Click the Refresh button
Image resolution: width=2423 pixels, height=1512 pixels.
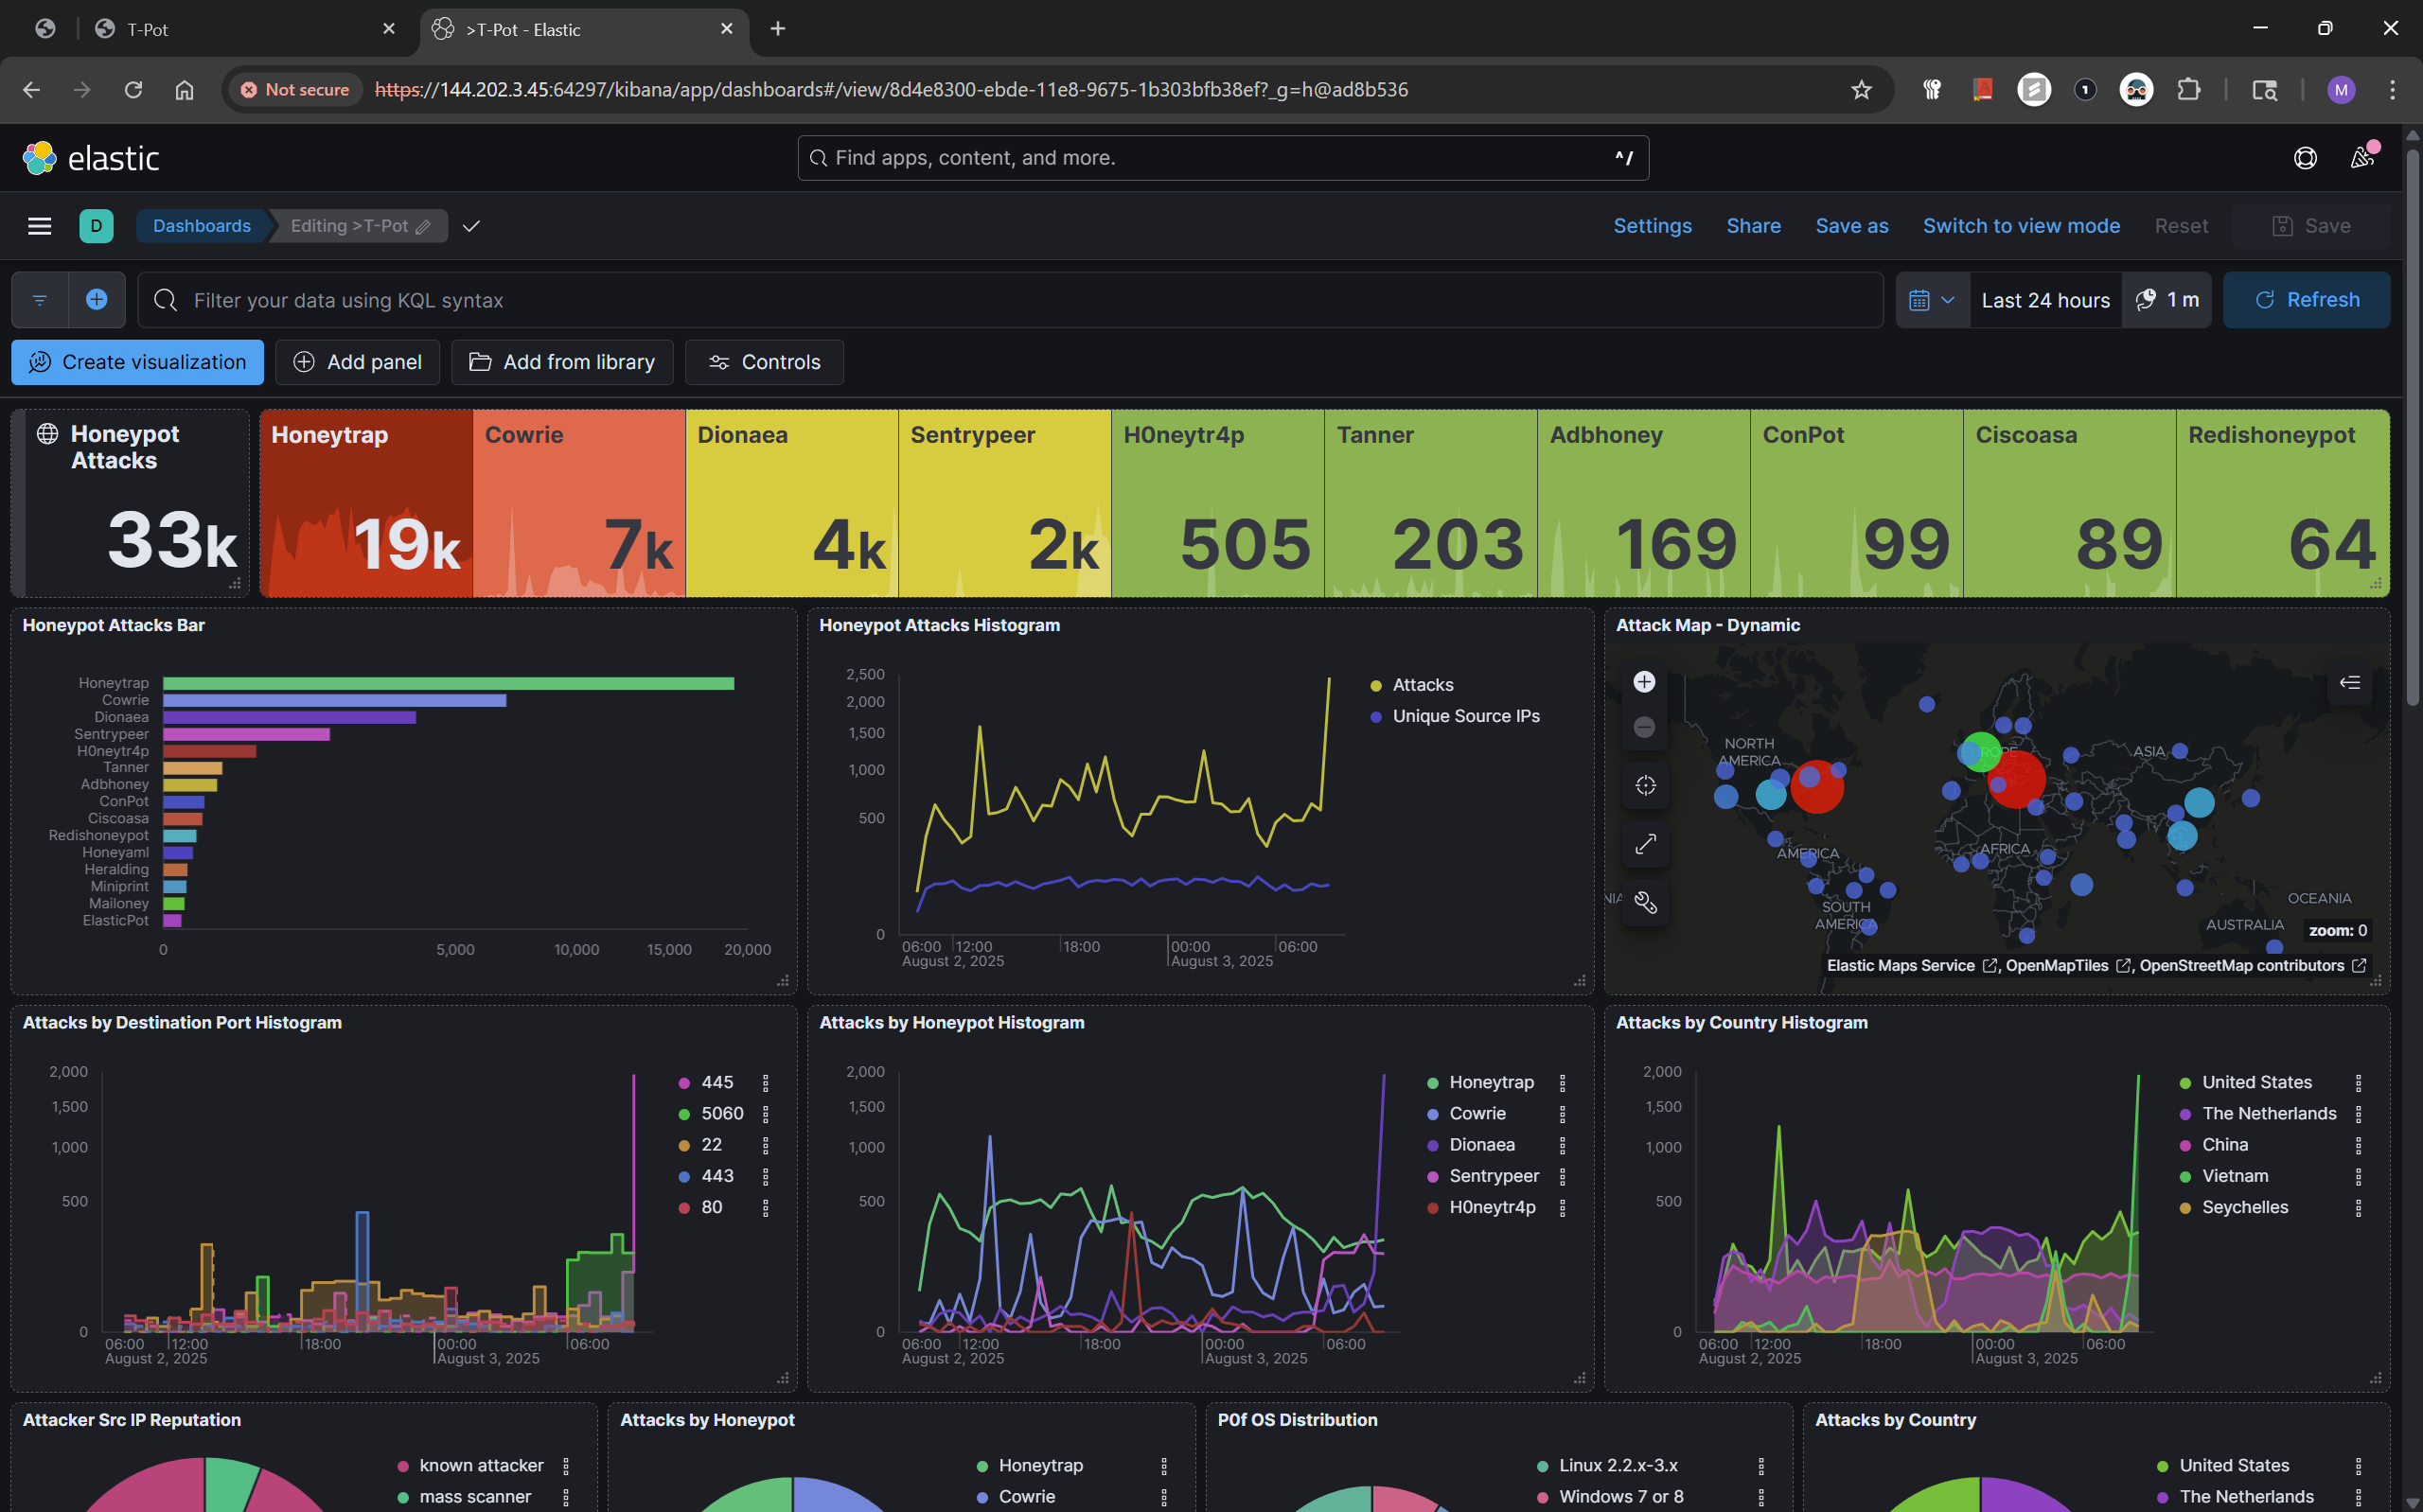coord(2306,300)
